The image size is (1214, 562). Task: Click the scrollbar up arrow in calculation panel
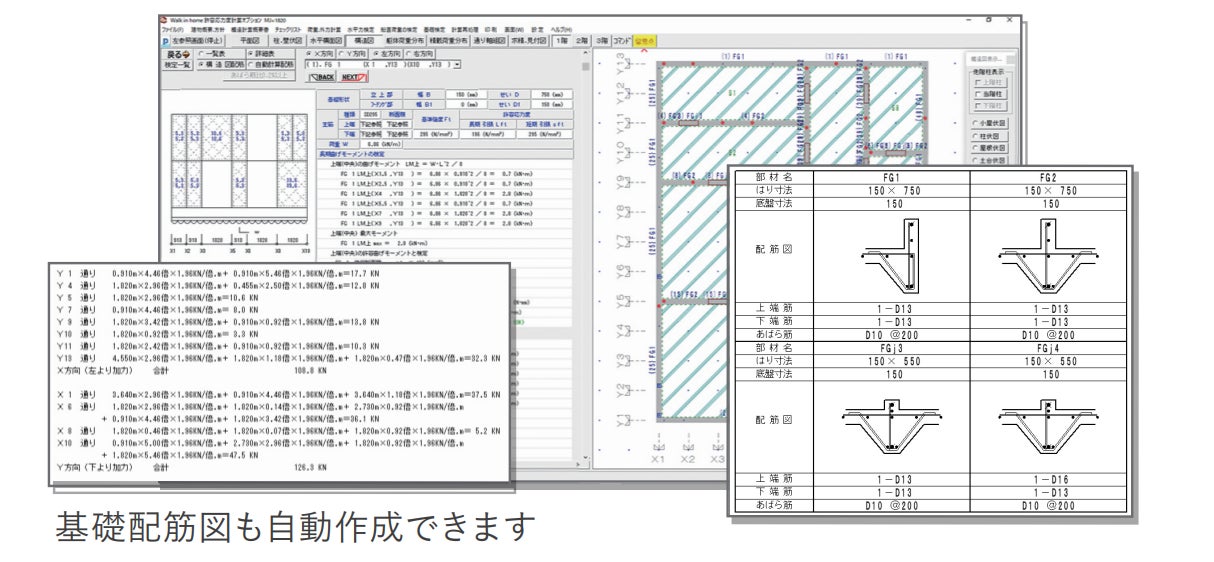tap(585, 52)
